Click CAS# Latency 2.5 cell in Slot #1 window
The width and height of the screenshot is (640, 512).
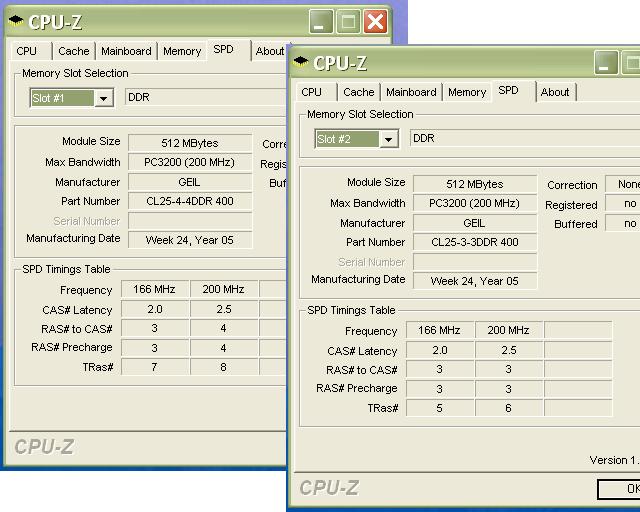click(223, 309)
